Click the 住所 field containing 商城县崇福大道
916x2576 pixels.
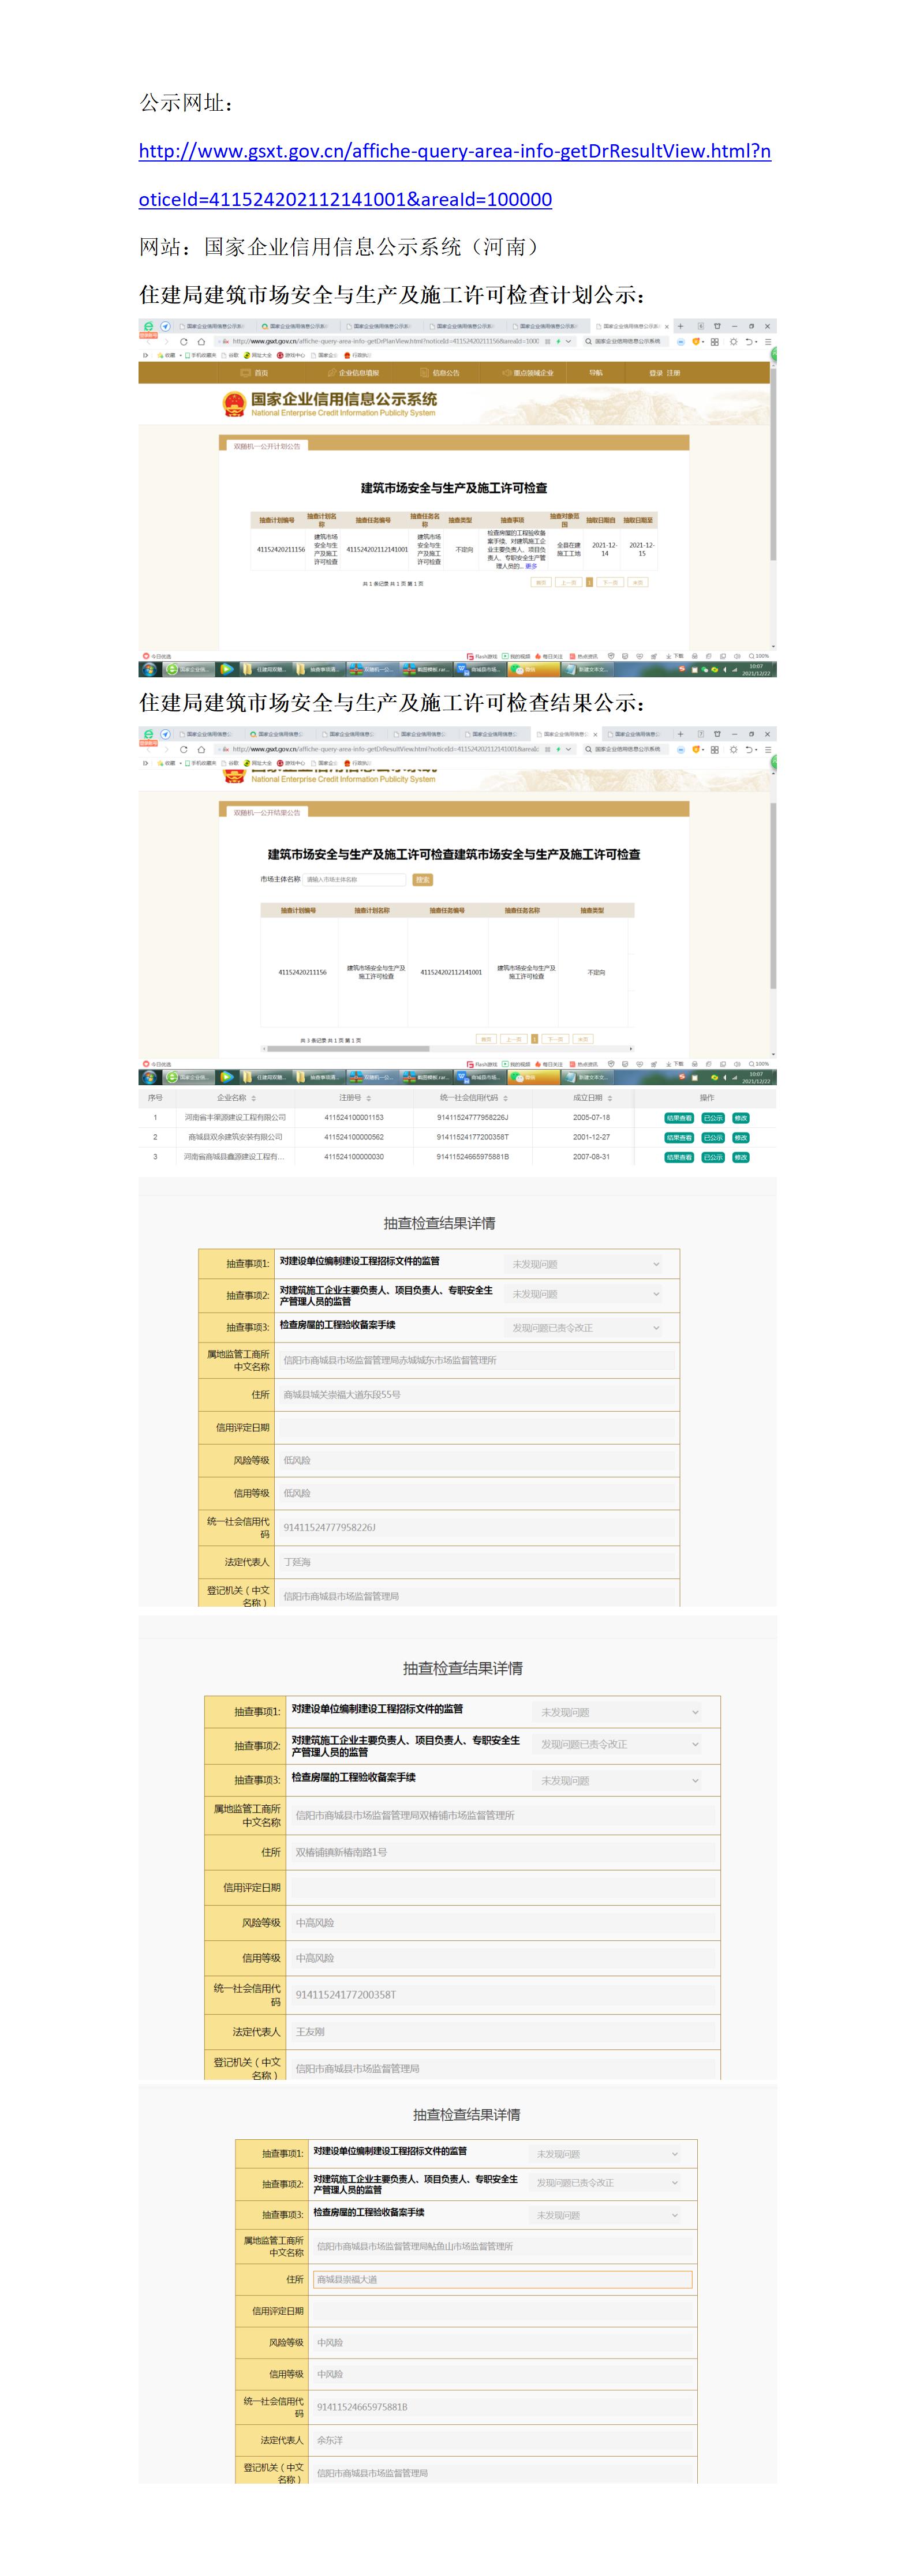(502, 2279)
